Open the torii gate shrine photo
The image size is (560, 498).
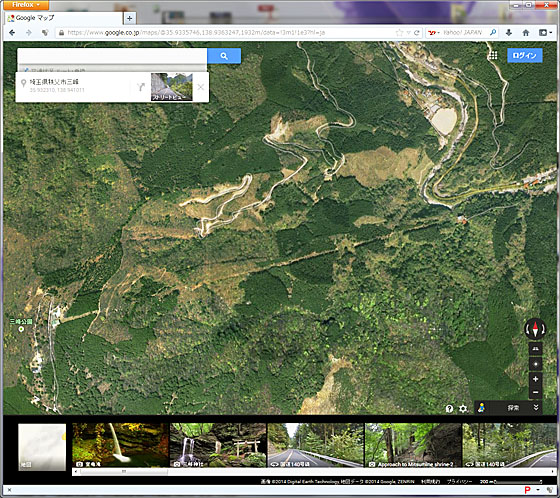point(218,445)
